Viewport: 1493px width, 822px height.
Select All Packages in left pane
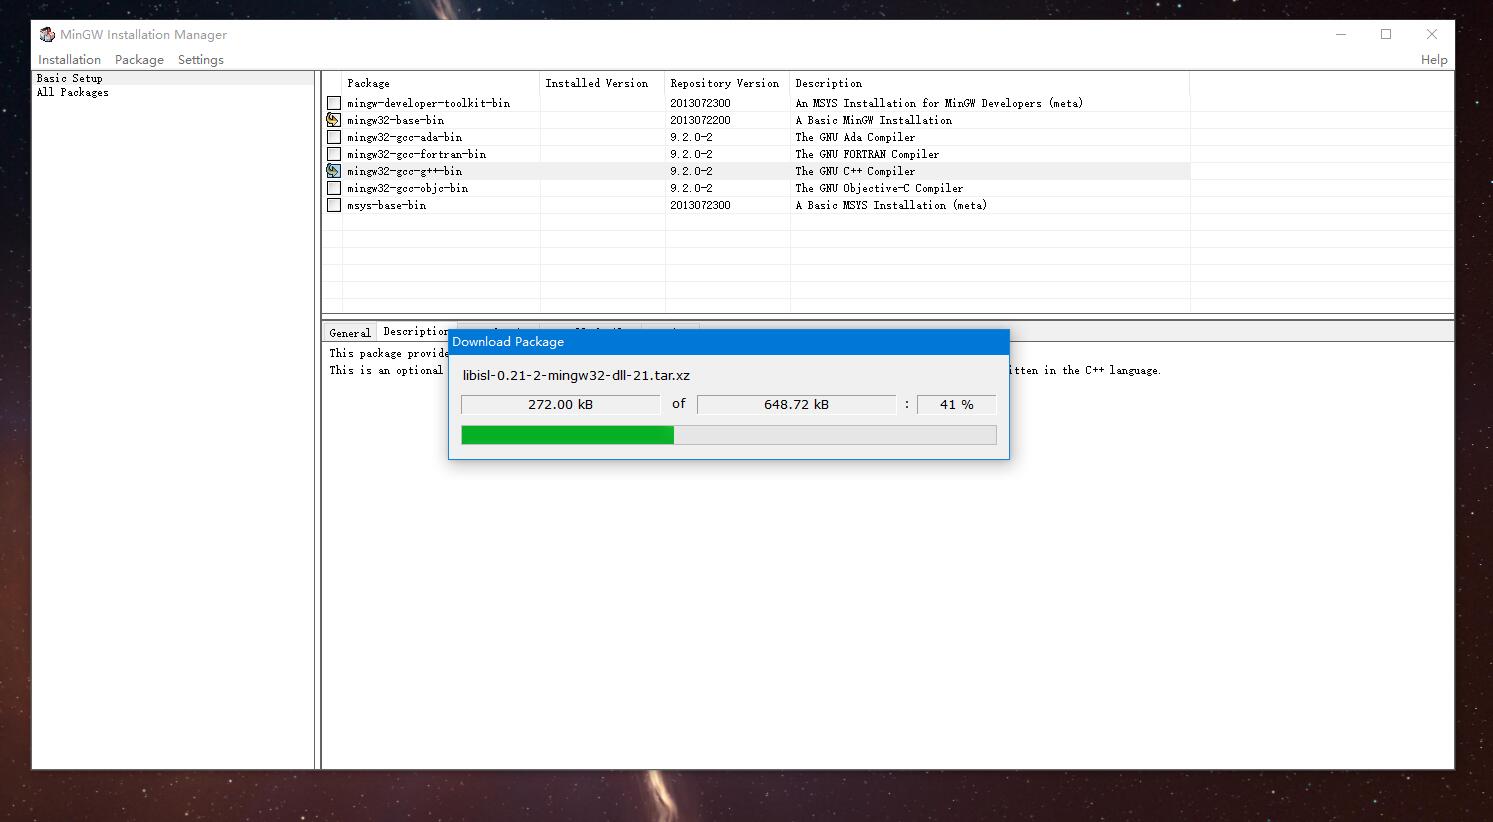tap(73, 92)
